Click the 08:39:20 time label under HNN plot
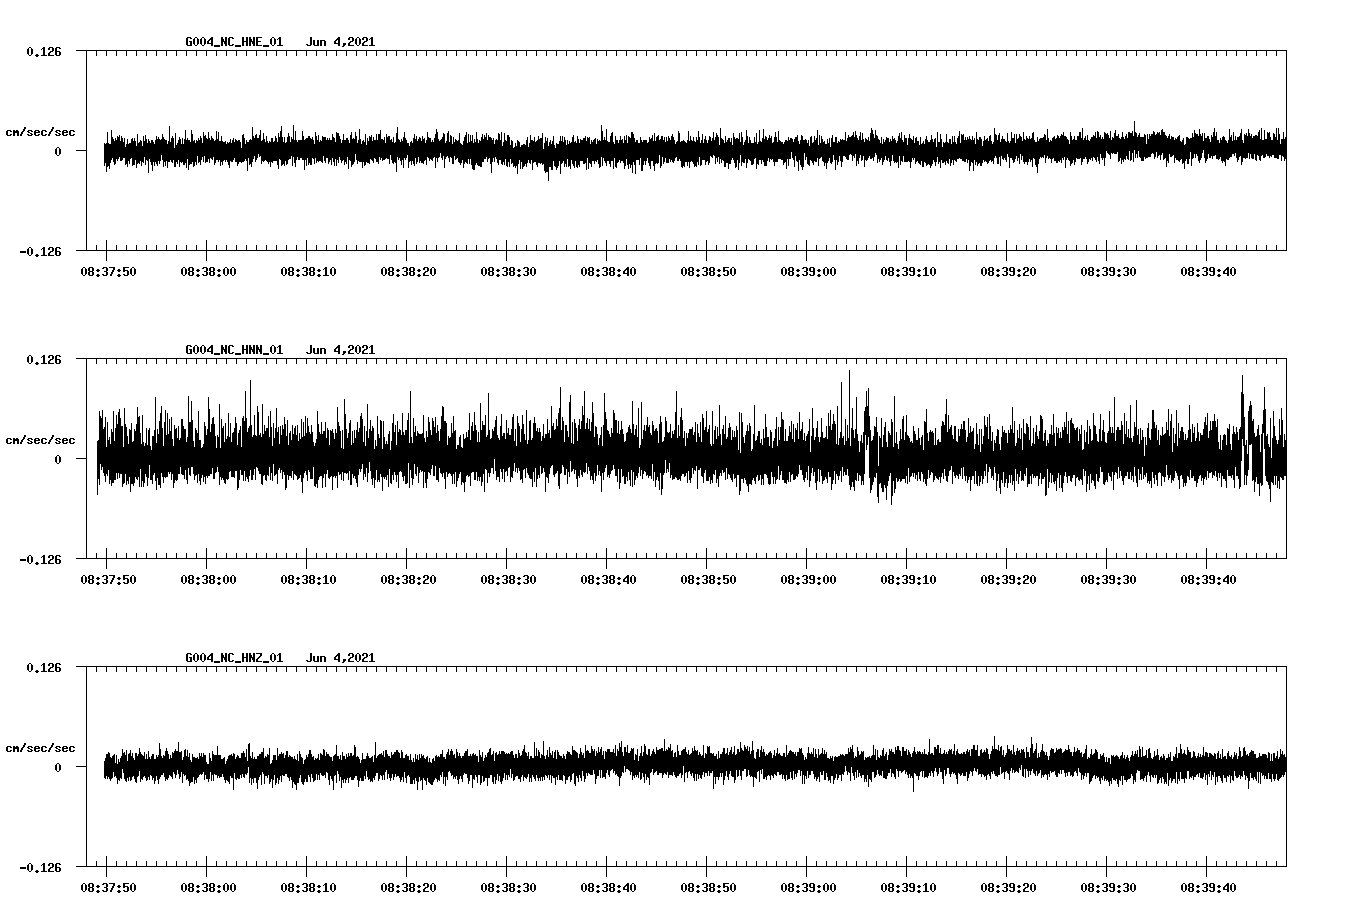 click(1008, 580)
